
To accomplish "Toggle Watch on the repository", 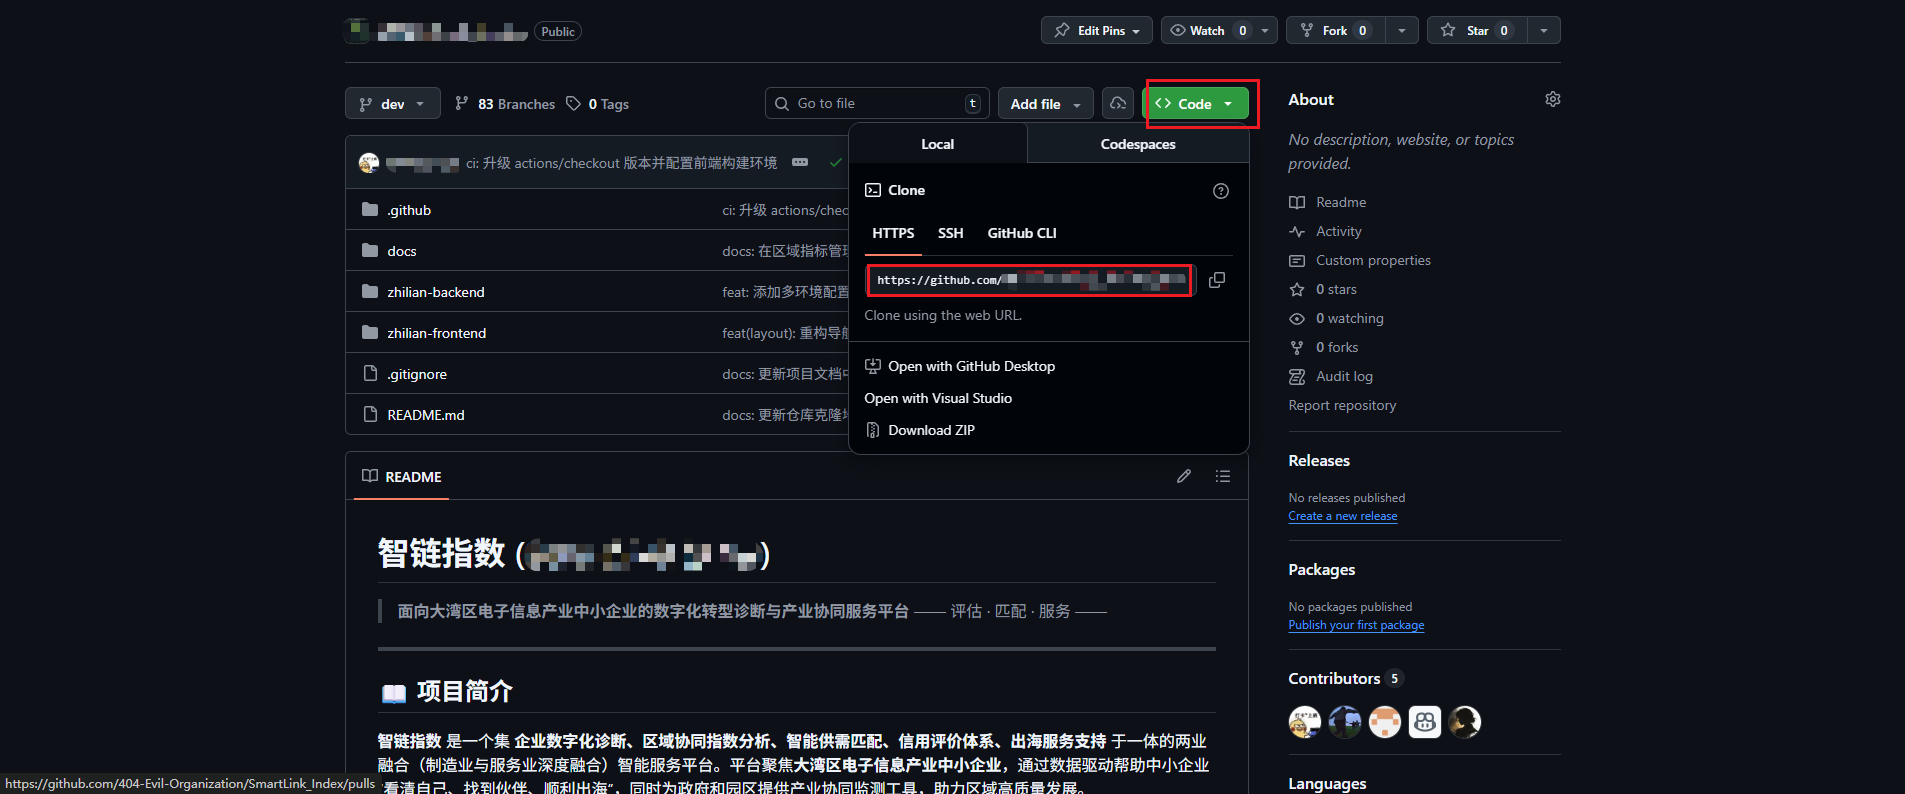I will 1206,30.
